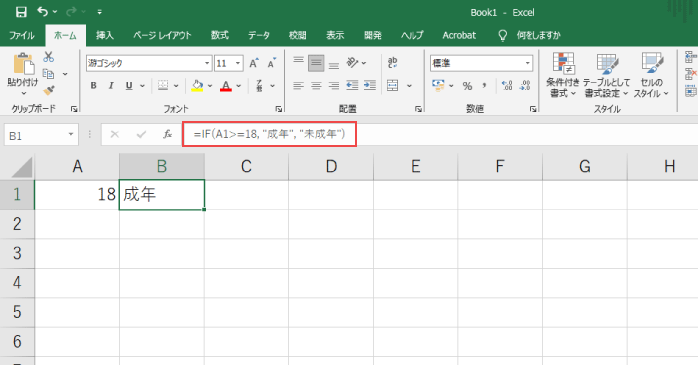
Task: Click the Name Box showing B1
Action: (41, 135)
